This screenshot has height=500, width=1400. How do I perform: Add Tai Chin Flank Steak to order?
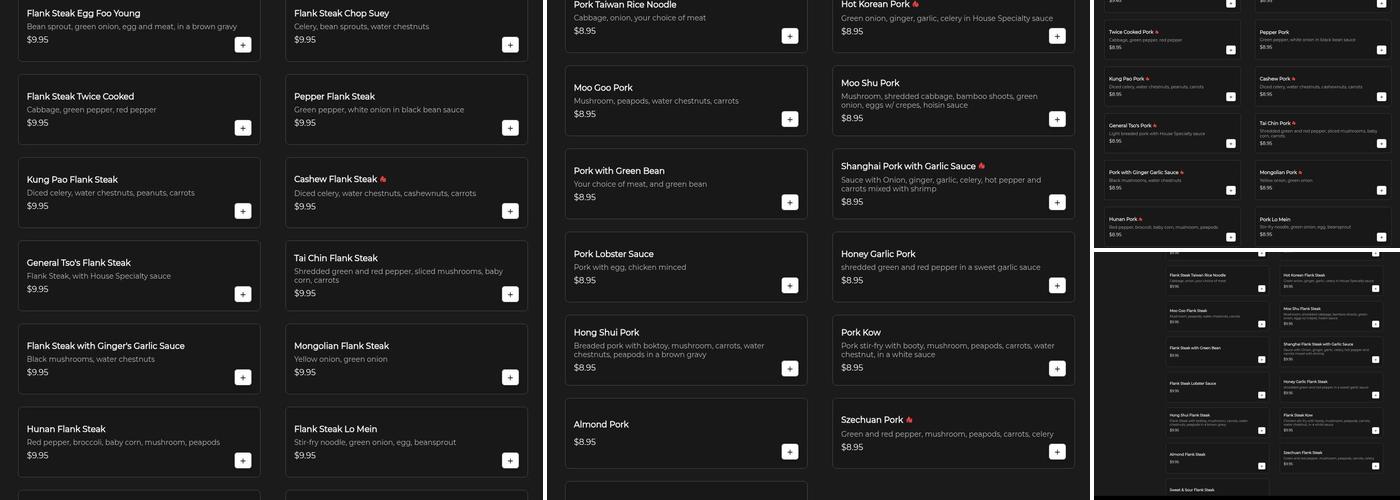pyautogui.click(x=510, y=293)
